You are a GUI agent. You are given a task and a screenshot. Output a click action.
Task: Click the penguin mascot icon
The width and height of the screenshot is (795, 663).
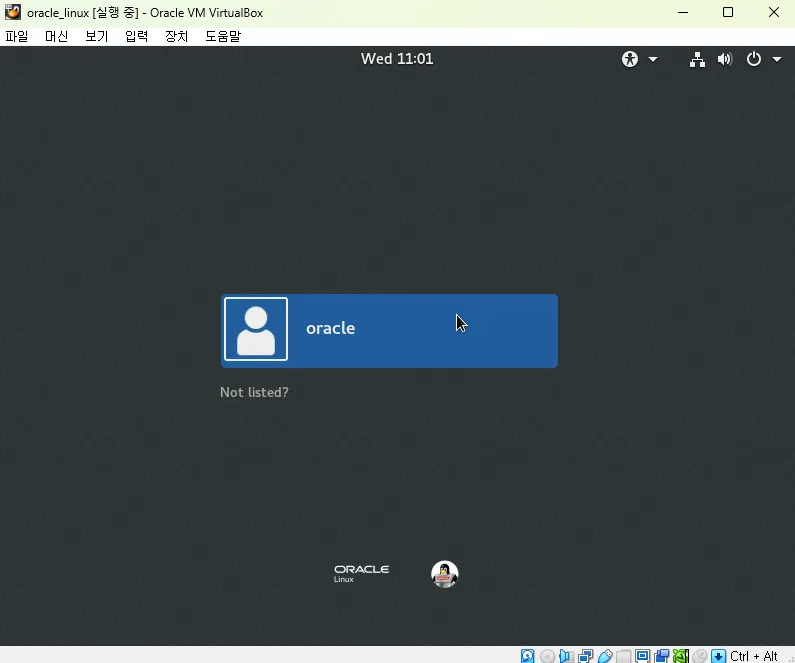[x=445, y=574]
